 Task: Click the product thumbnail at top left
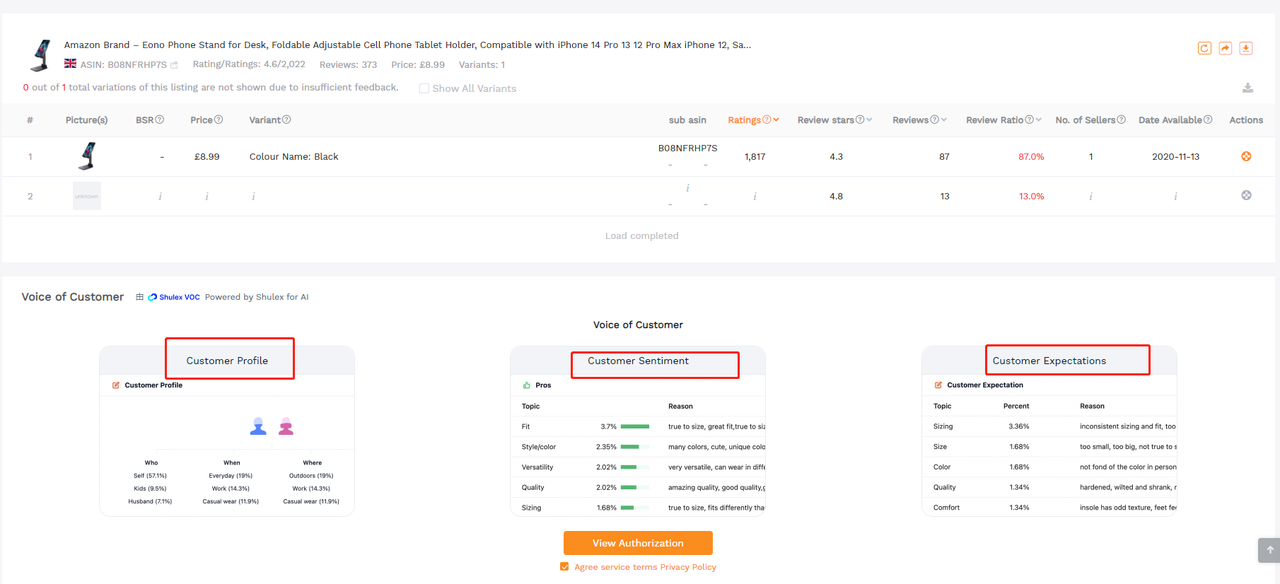[41, 55]
